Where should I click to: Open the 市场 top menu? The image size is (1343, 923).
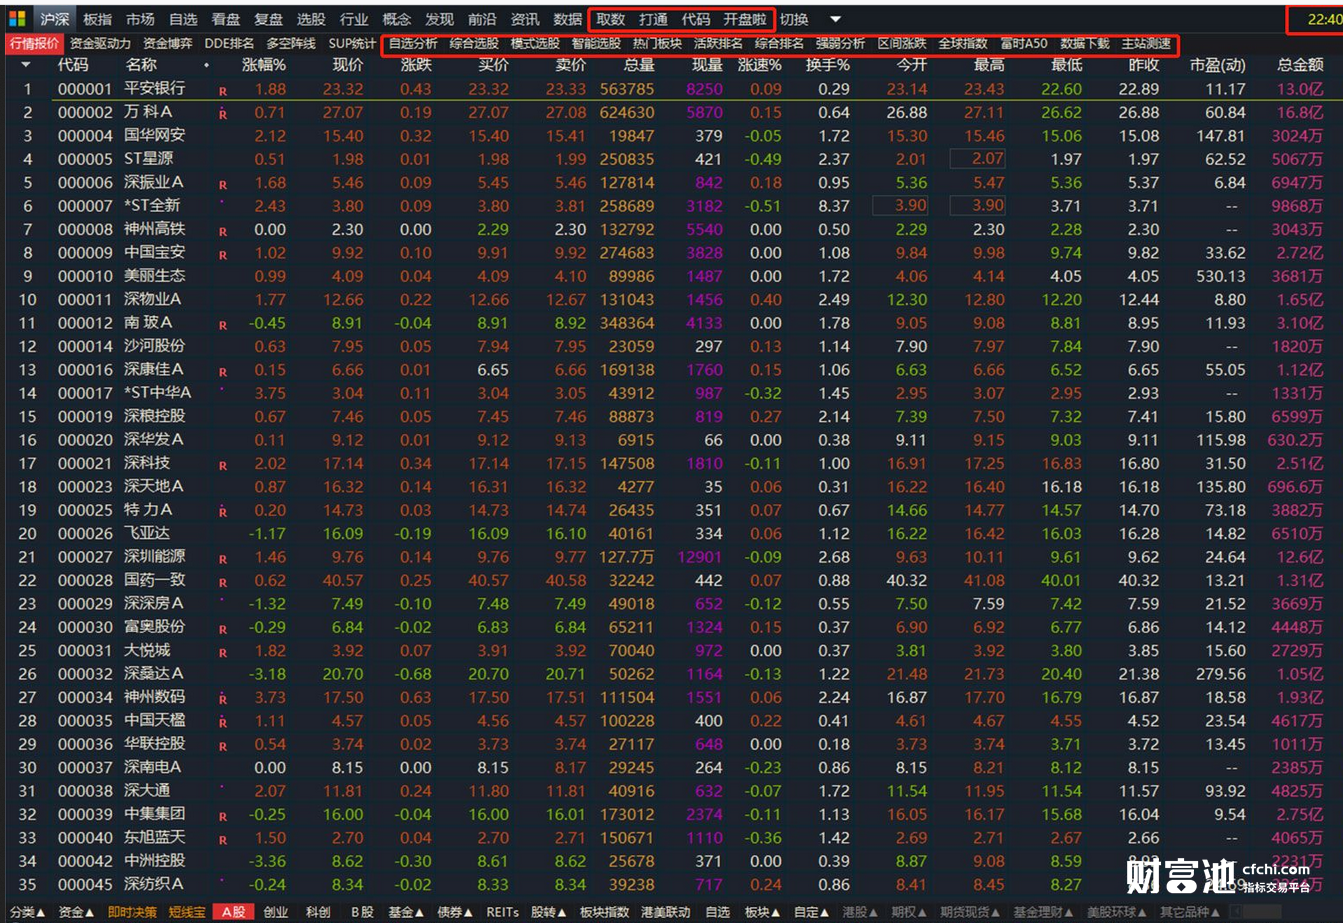point(140,19)
